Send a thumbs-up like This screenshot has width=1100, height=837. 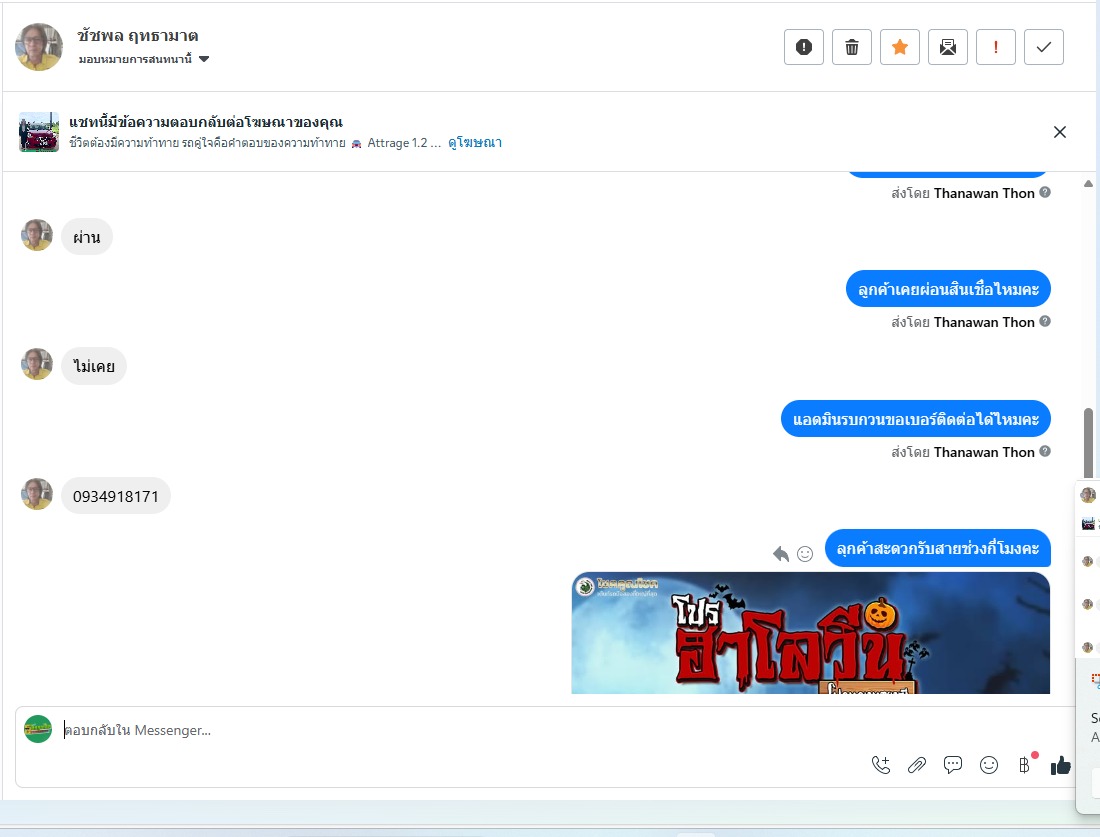pos(1061,765)
